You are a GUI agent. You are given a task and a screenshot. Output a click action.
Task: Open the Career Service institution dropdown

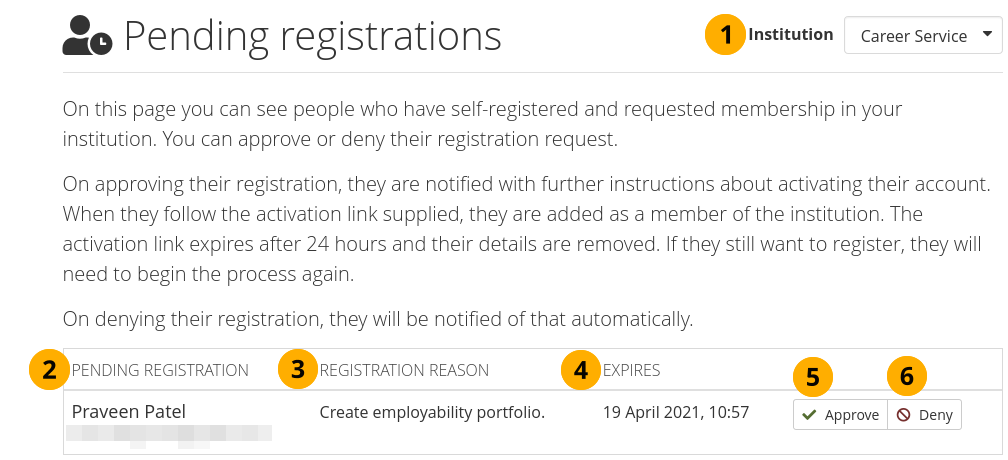coord(923,36)
